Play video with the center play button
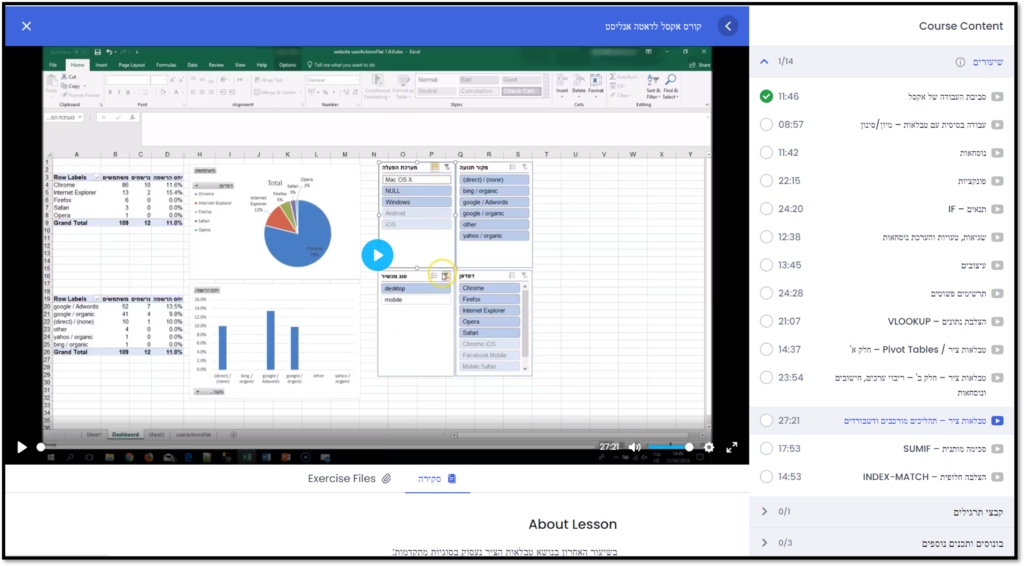Viewport: 1024px width, 566px height. (x=377, y=255)
